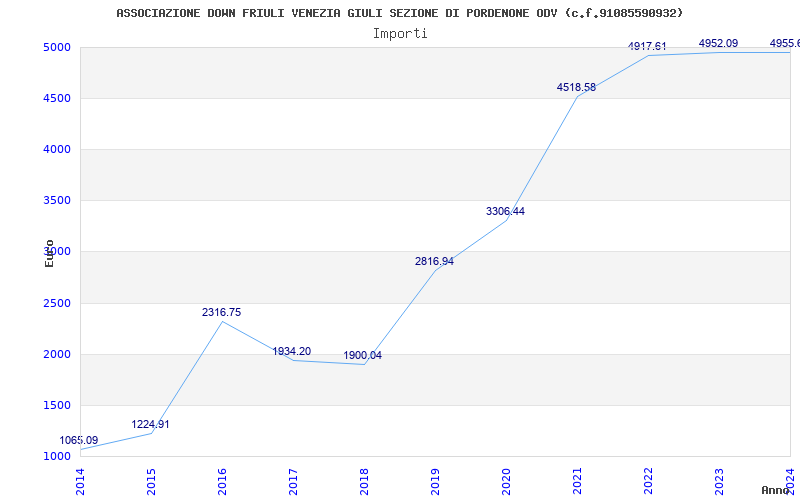
Task: Click the y-axis value 3500
Action: [56, 201]
